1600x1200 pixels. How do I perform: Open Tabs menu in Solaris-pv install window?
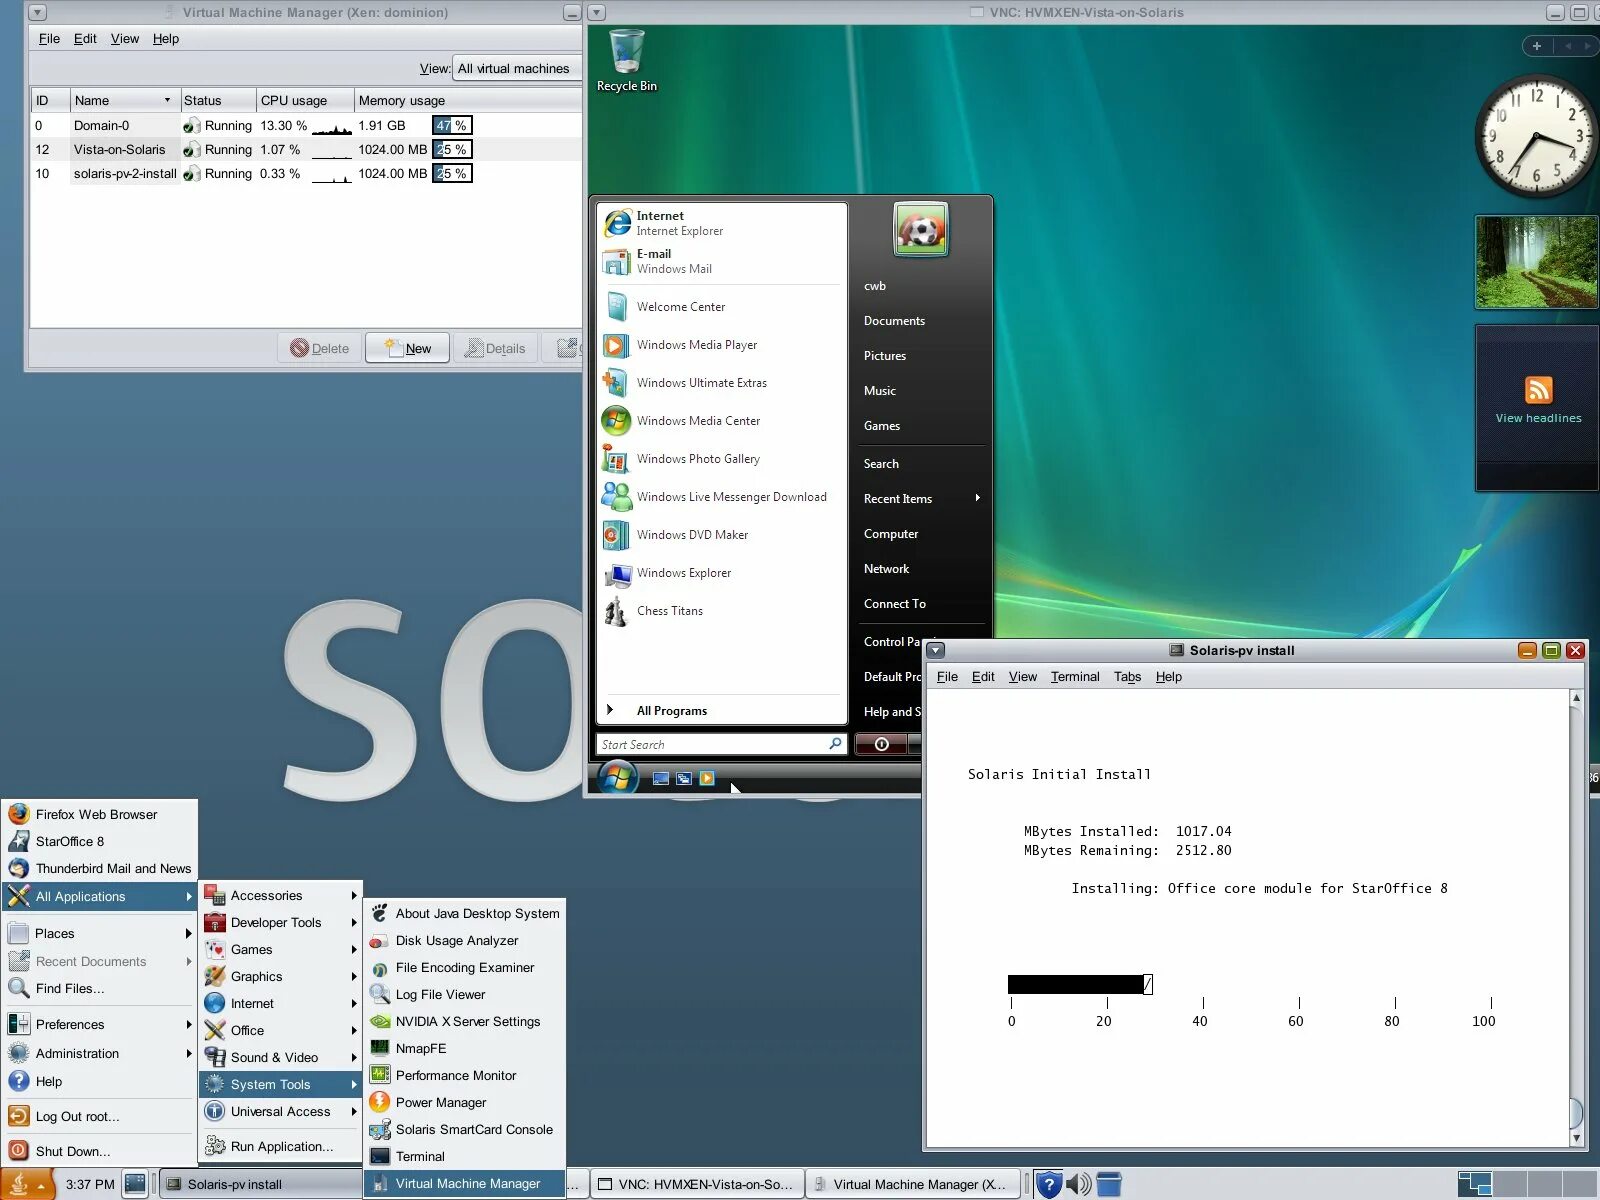1127,676
